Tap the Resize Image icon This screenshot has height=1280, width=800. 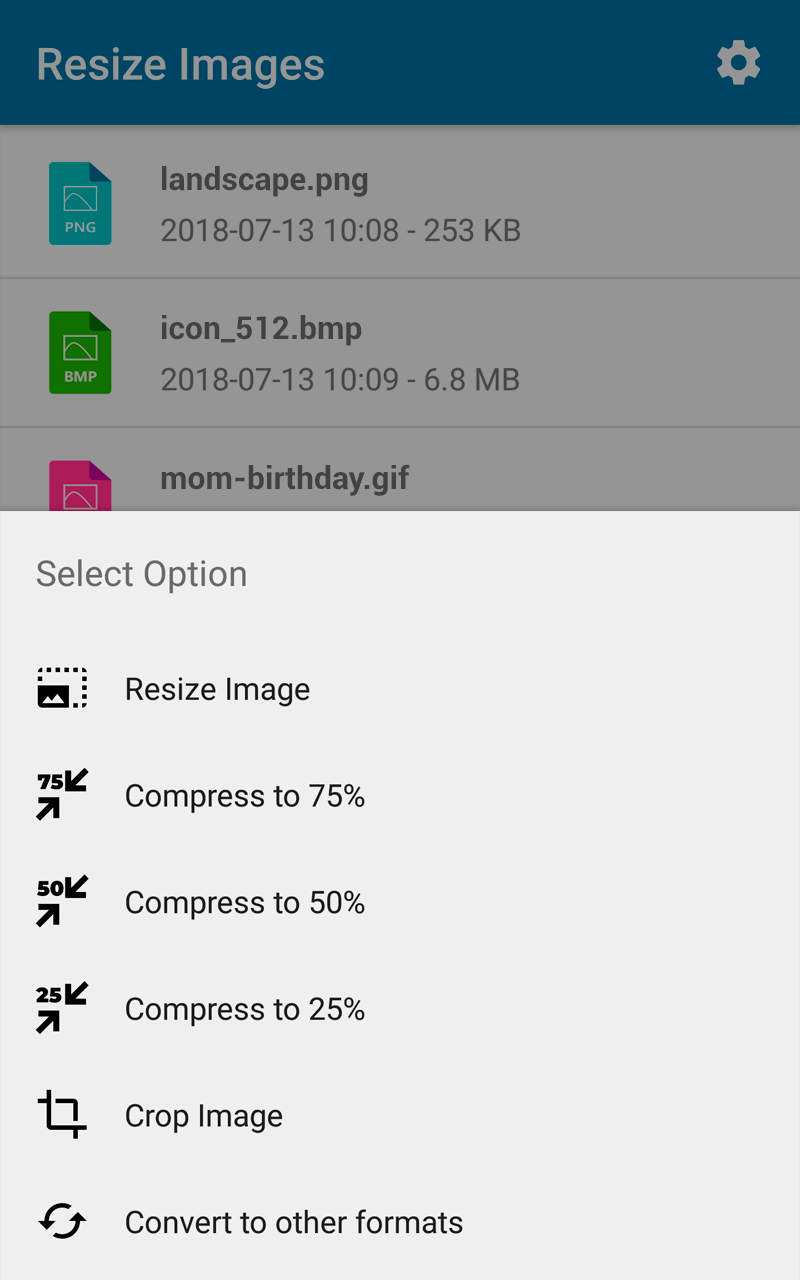(62, 688)
